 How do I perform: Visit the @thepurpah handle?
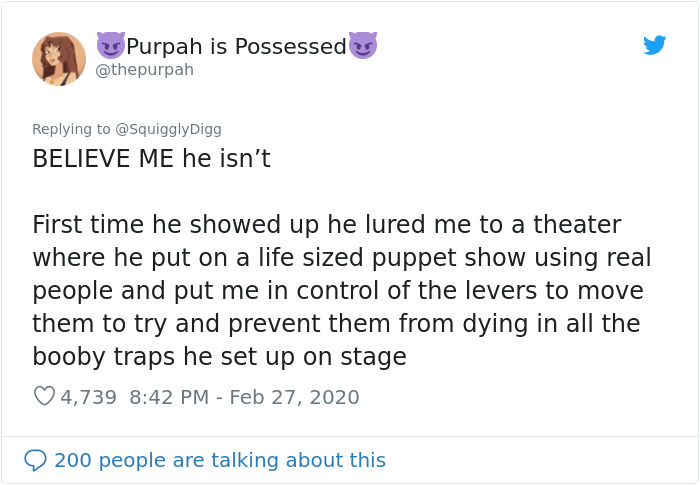(145, 70)
